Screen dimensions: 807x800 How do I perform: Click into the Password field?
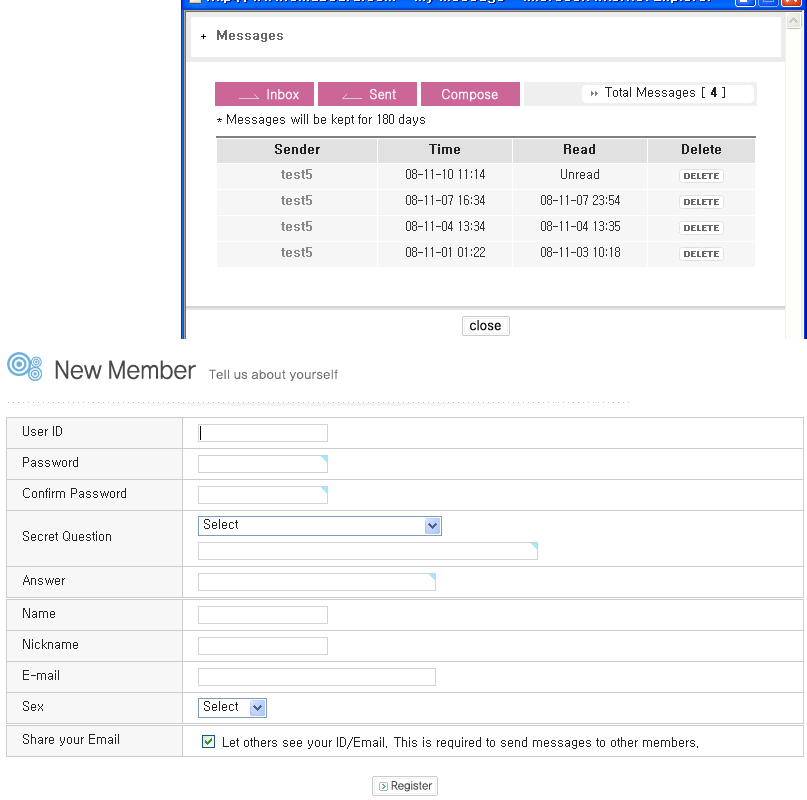262,464
